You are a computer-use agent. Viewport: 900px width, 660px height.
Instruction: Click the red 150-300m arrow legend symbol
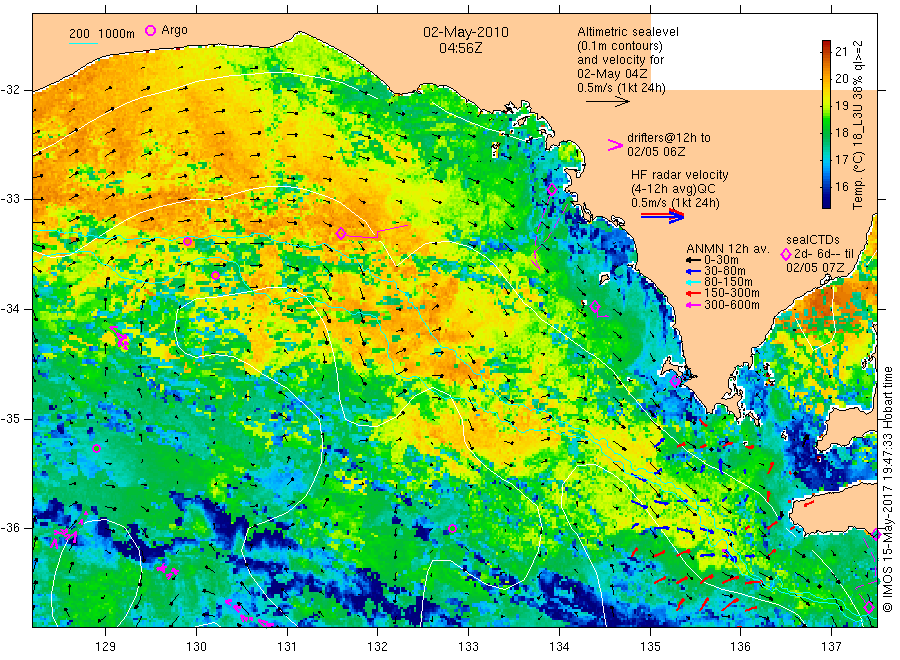[x=693, y=293]
